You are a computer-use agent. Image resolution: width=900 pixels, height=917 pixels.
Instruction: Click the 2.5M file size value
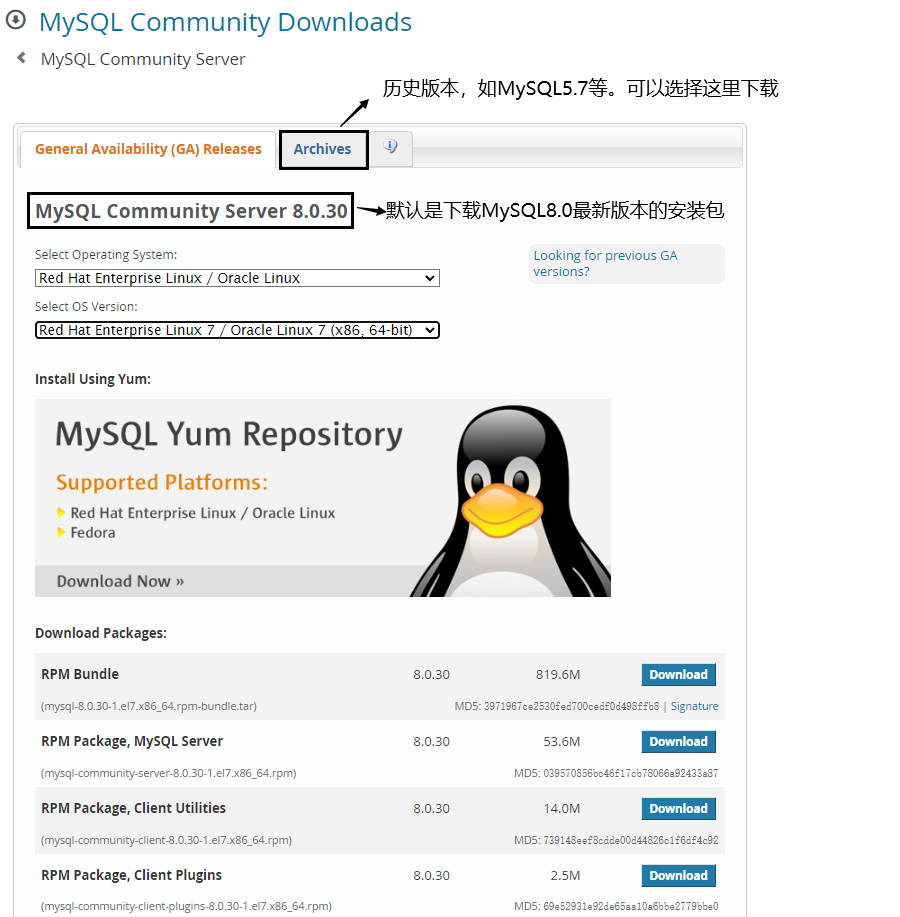coord(565,875)
